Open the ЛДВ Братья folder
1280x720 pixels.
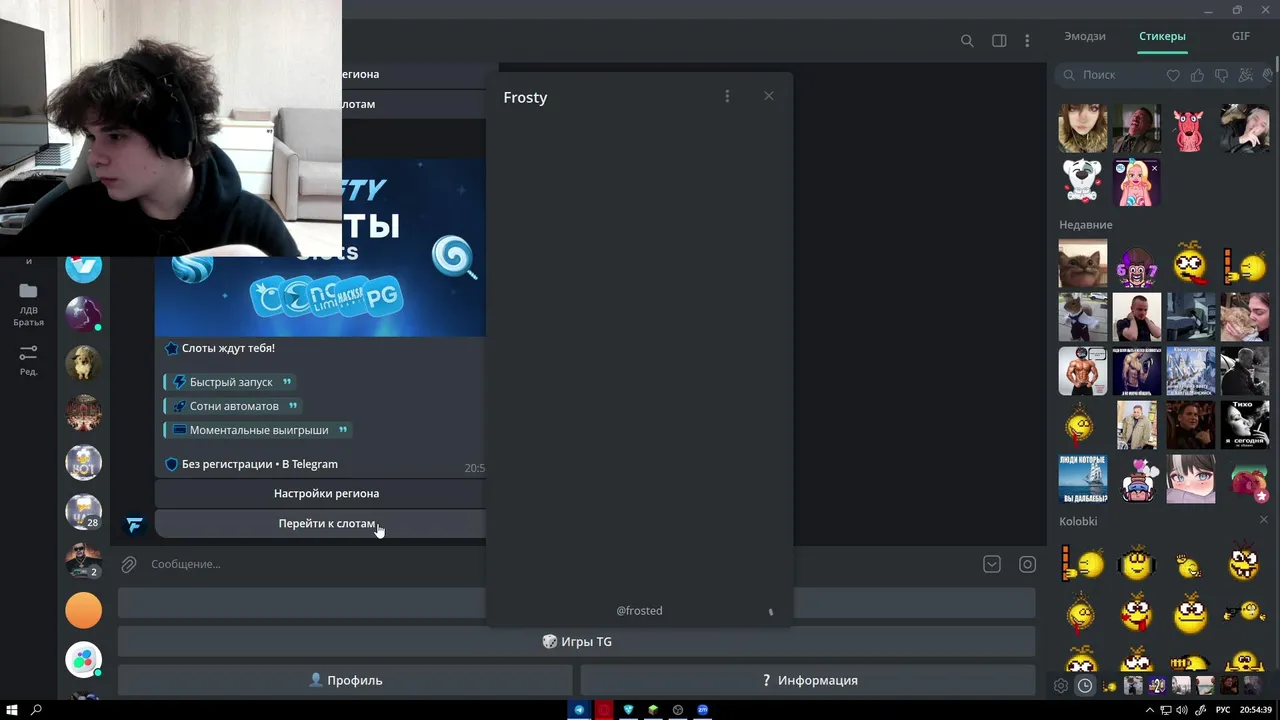(28, 303)
